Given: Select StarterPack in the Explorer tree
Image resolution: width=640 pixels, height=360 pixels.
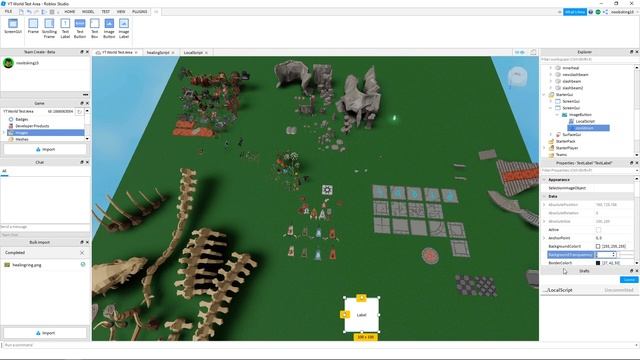Looking at the screenshot, I should pyautogui.click(x=565, y=141).
